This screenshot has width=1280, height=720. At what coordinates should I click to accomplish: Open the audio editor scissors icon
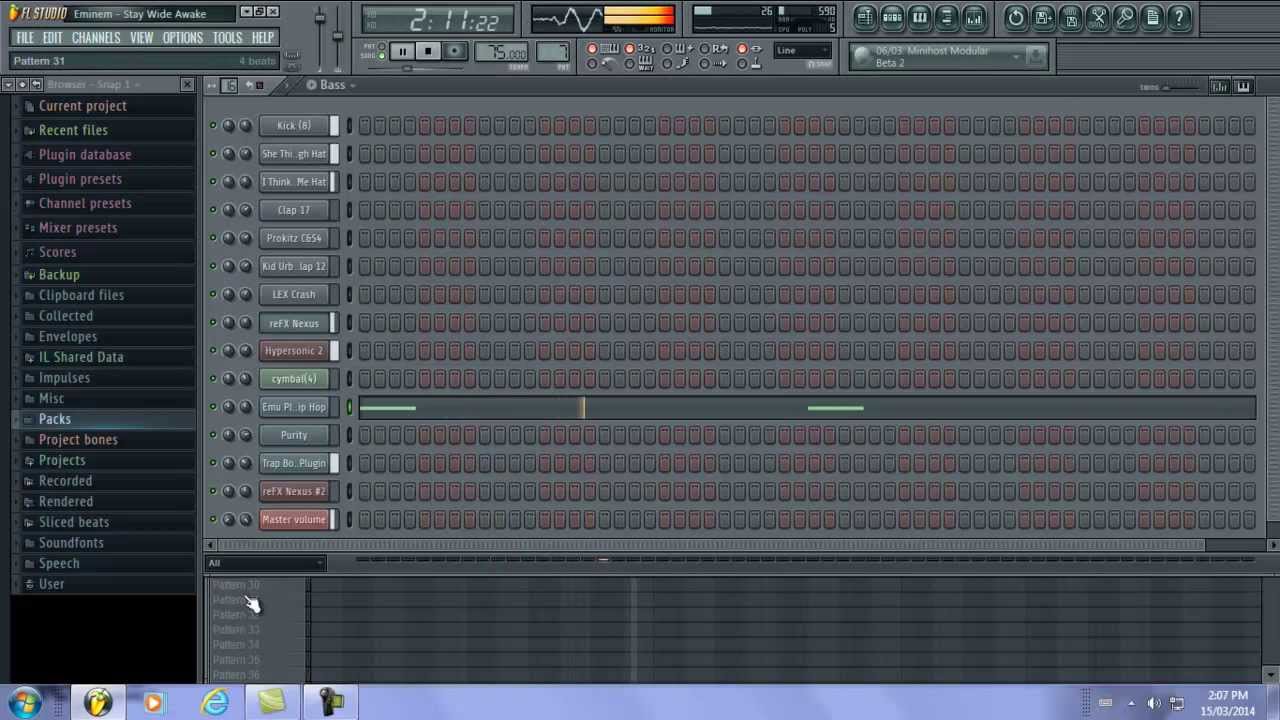1097,17
